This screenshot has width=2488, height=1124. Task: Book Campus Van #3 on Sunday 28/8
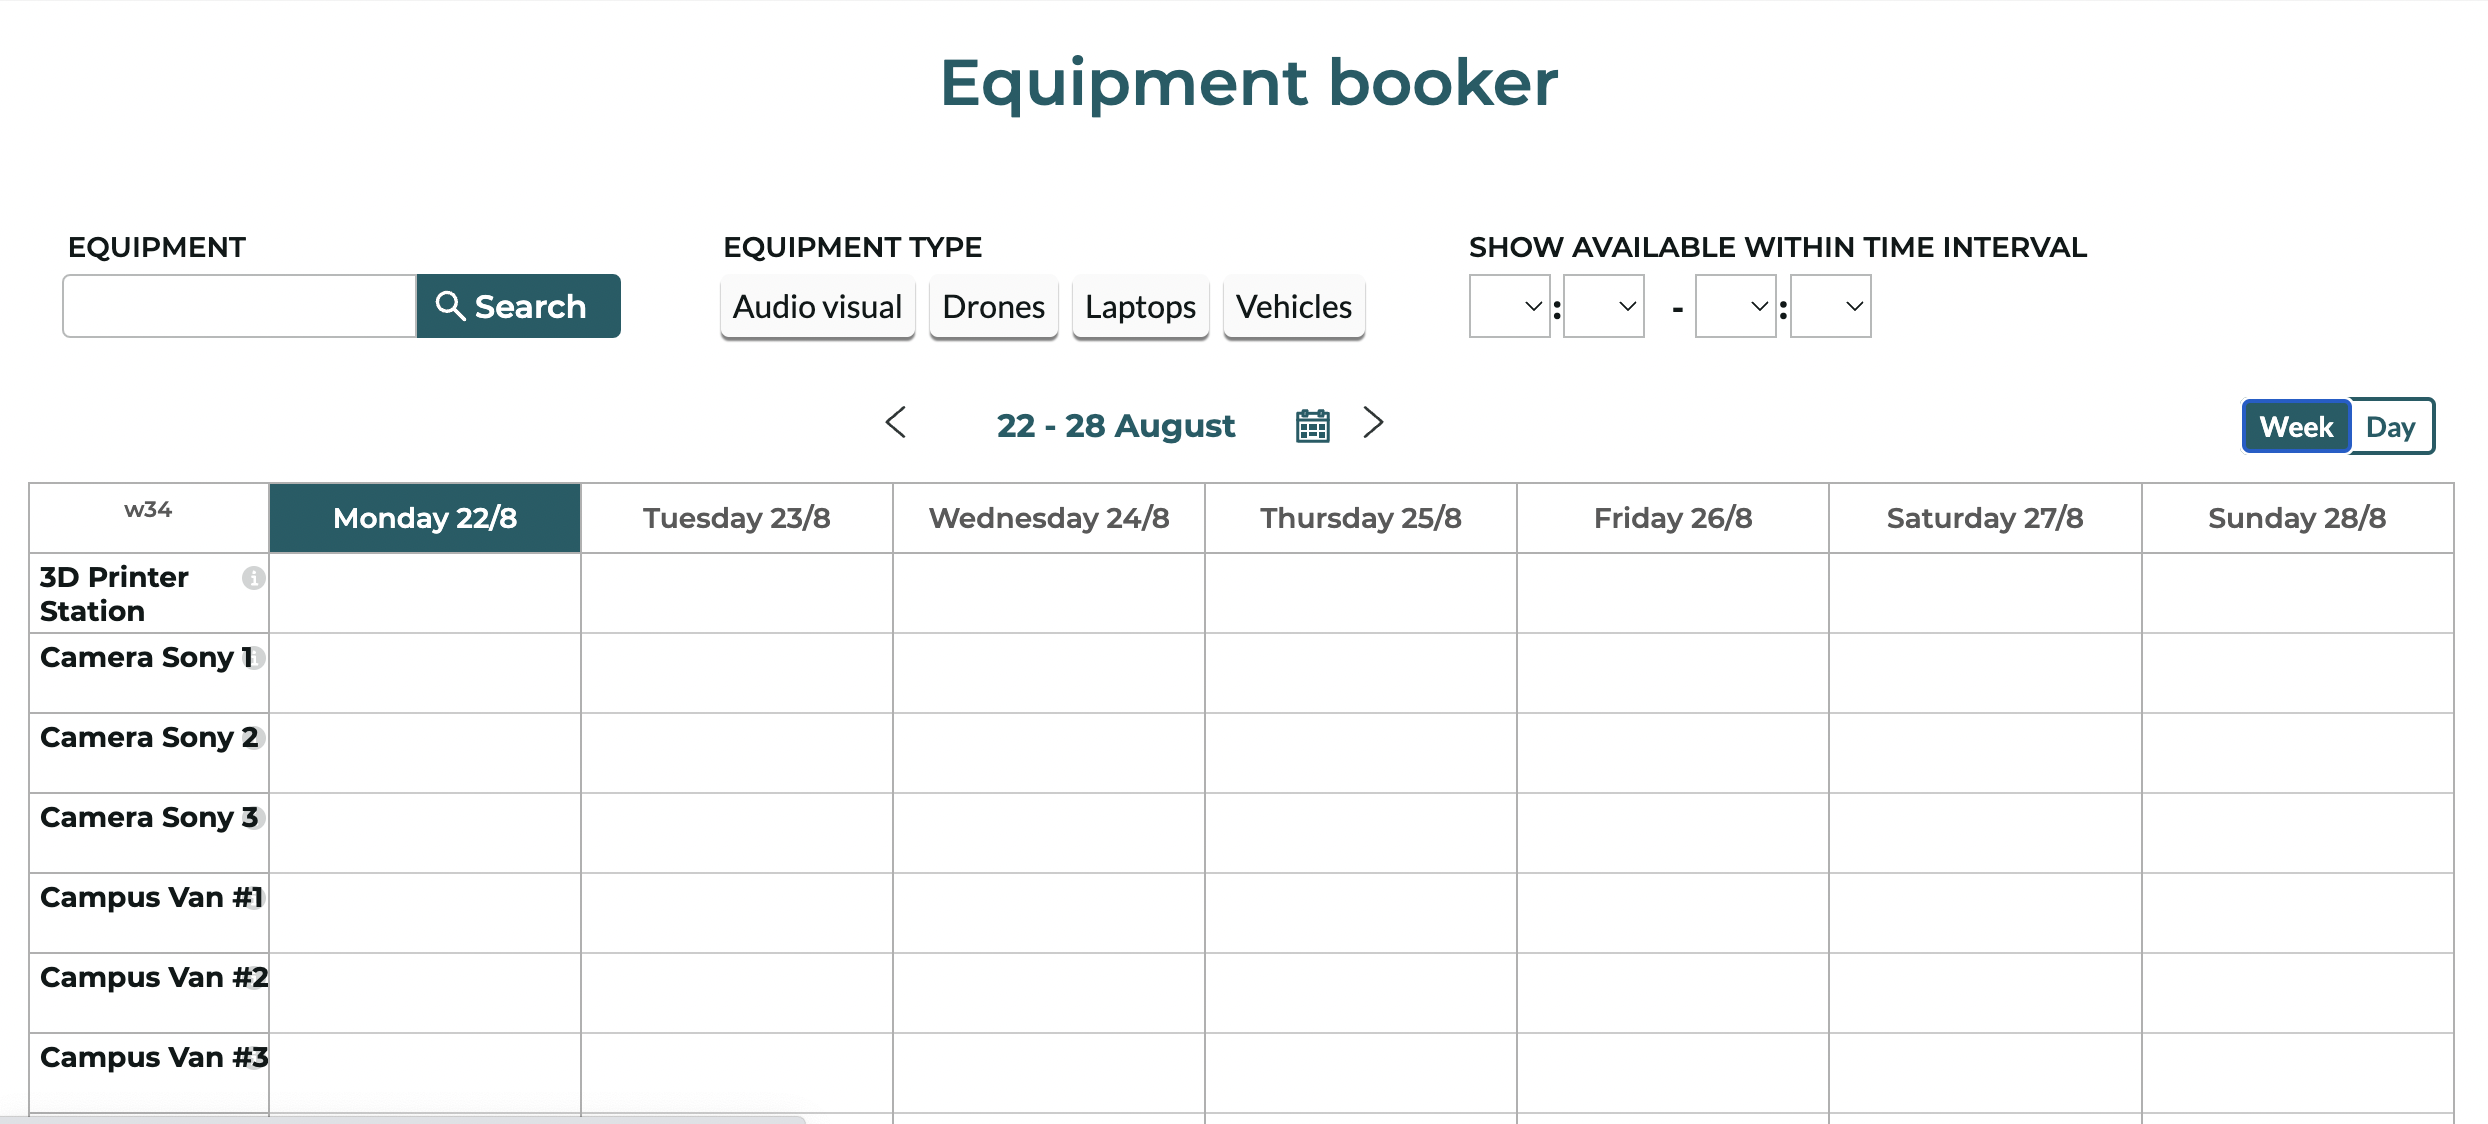[2297, 1073]
